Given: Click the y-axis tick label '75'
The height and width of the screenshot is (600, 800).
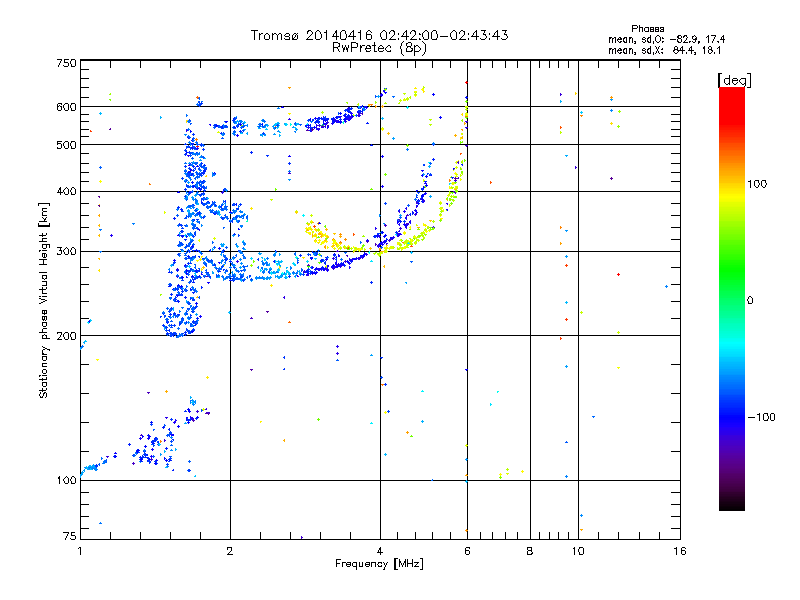Looking at the screenshot, I should pos(70,536).
